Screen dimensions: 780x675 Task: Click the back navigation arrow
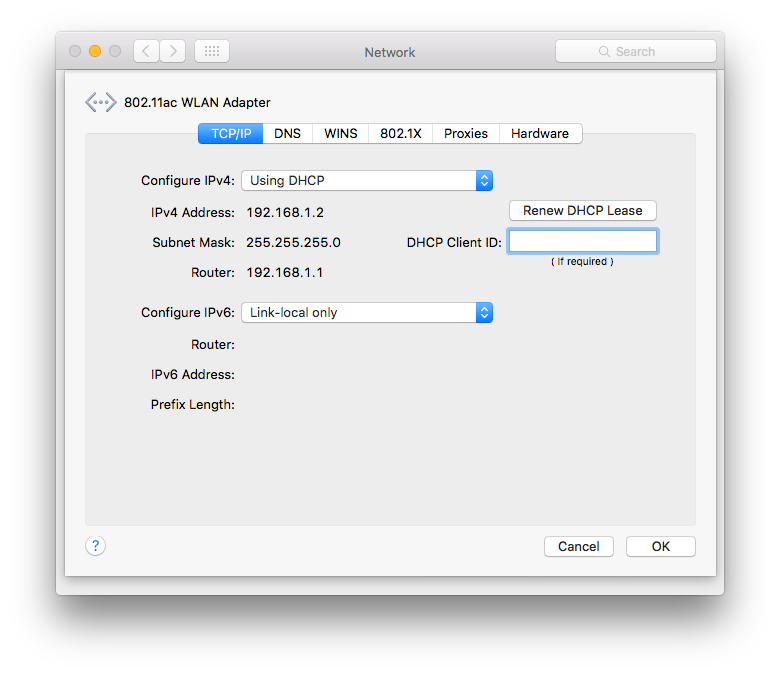point(146,51)
